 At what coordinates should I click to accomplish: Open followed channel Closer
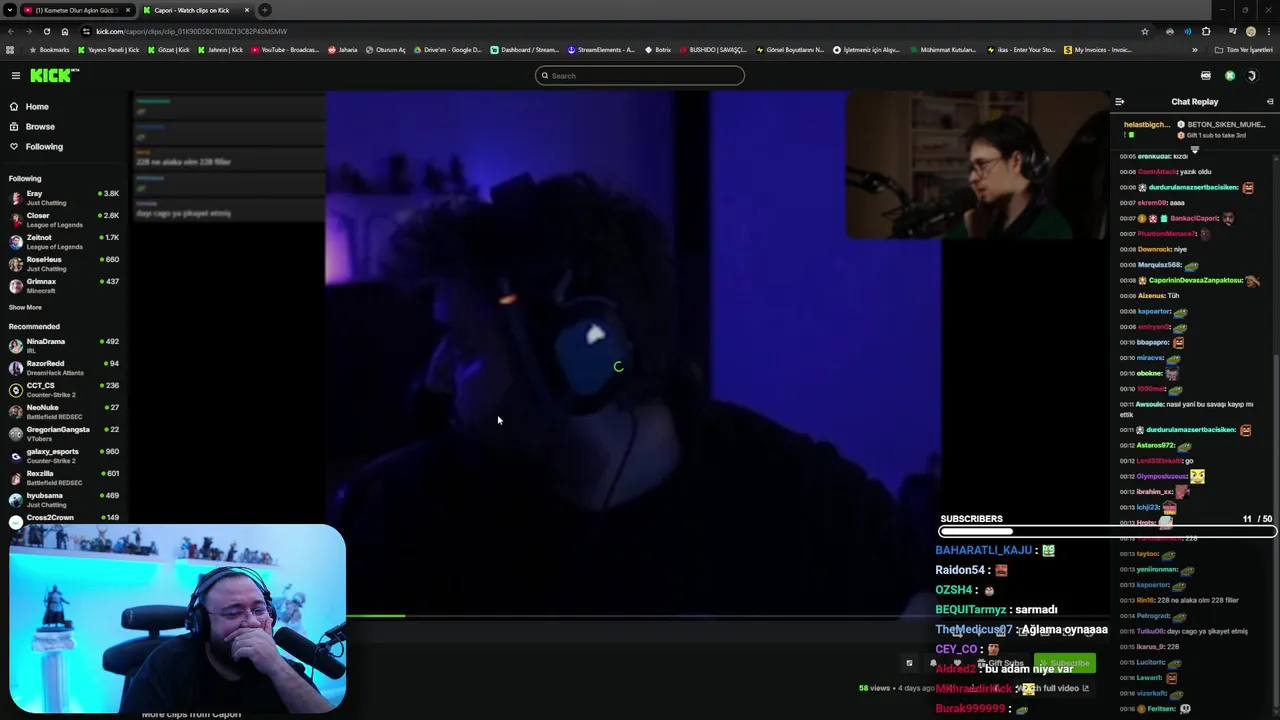coord(64,219)
